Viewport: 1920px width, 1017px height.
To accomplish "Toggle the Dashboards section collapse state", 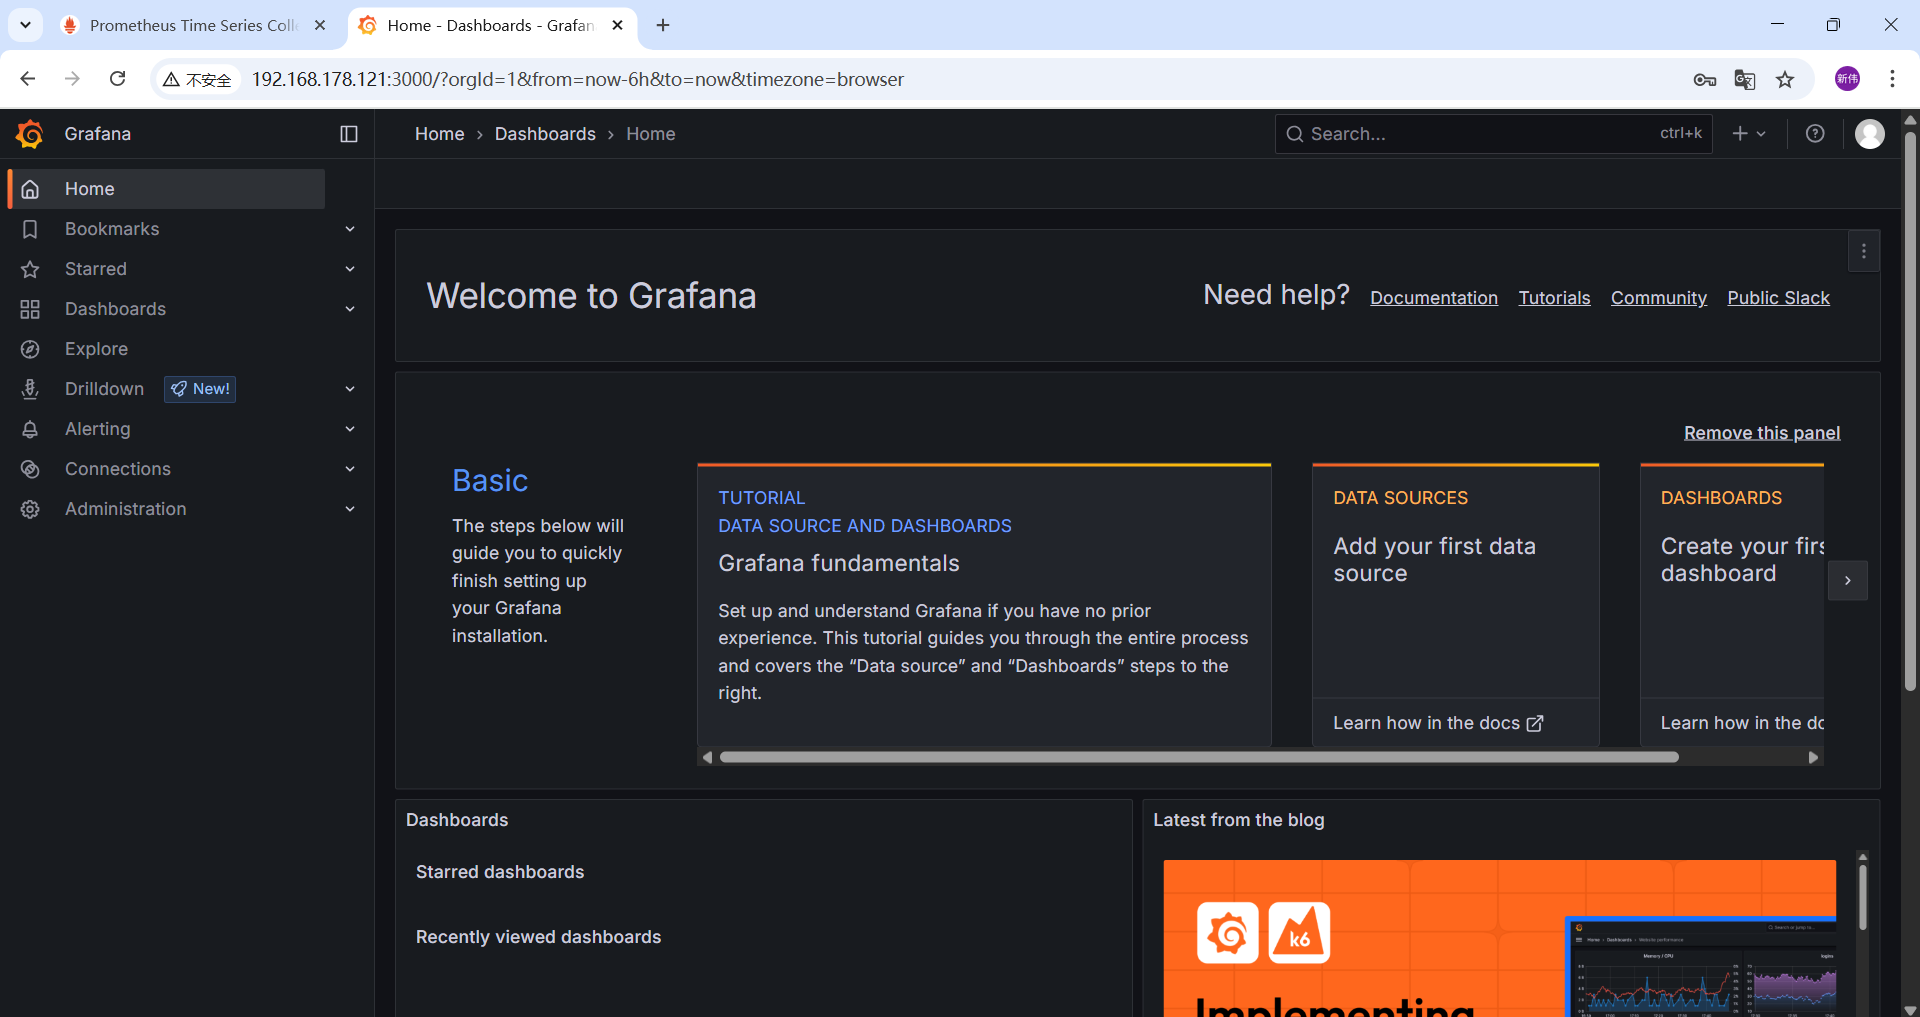I will (x=350, y=308).
